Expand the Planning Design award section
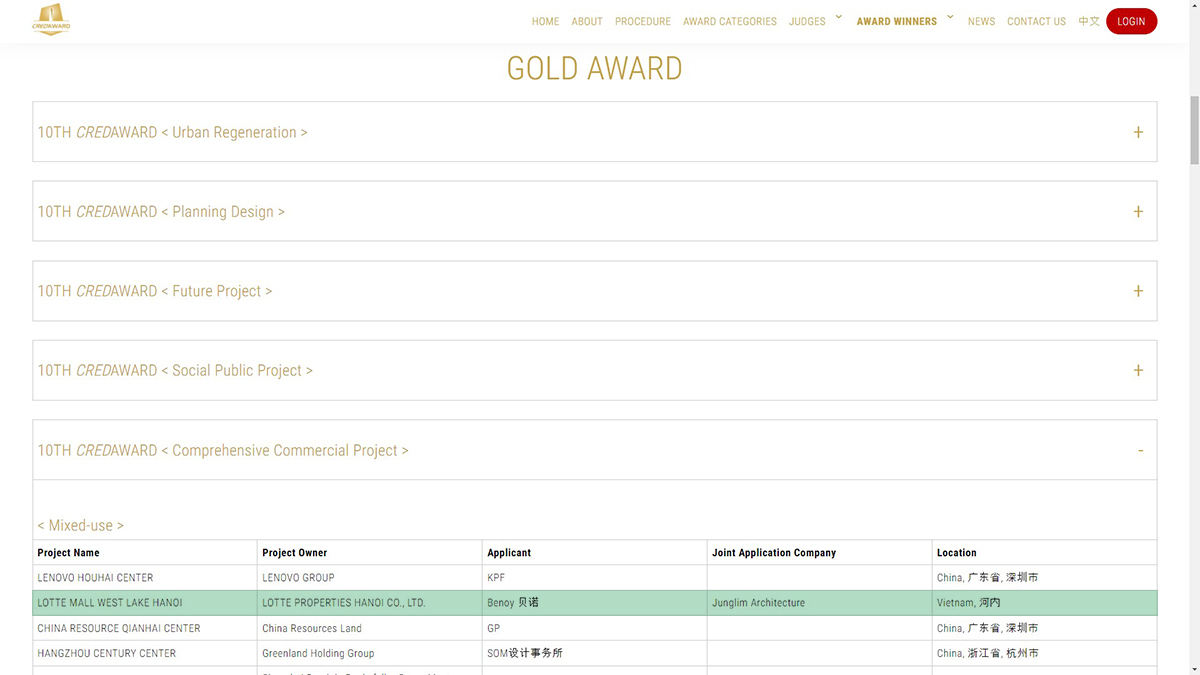Screen dimensions: 1200x675 click(595, 211)
